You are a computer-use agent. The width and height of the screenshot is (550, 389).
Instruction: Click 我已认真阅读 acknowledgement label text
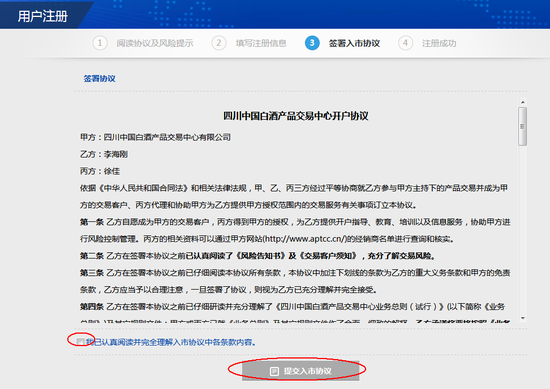click(x=171, y=342)
